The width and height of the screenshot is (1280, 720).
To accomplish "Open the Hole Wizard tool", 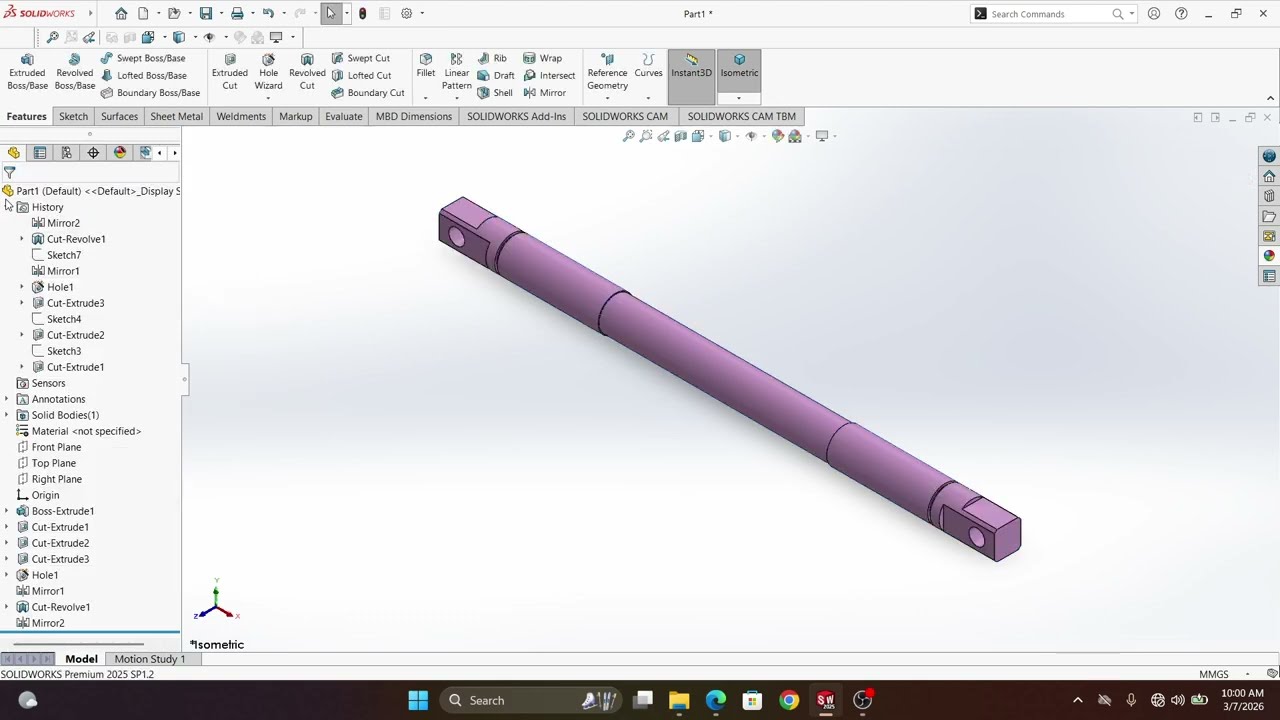I will [x=268, y=72].
